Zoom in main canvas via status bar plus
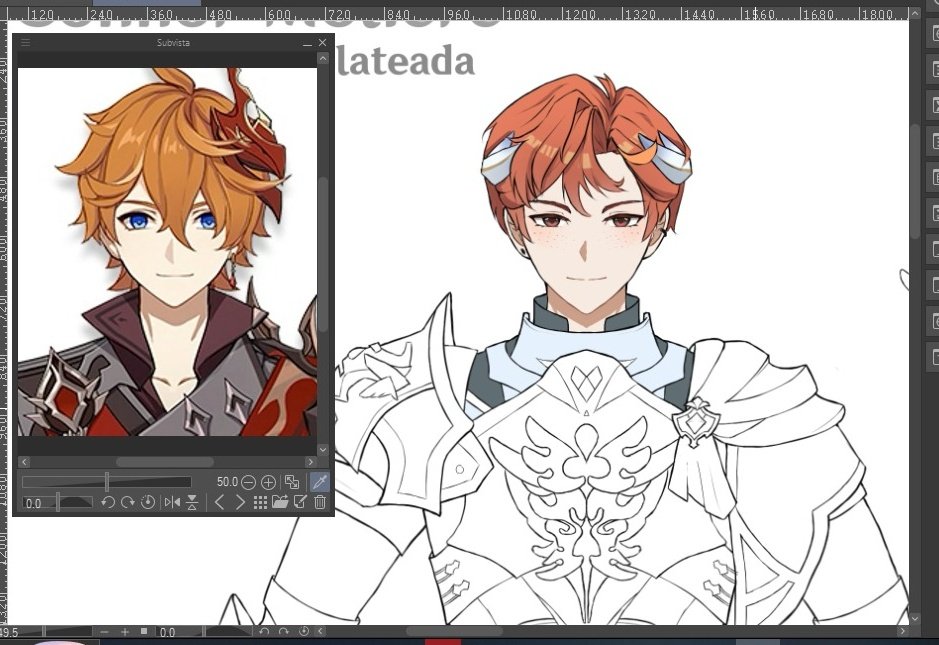The image size is (939, 645). (x=125, y=632)
